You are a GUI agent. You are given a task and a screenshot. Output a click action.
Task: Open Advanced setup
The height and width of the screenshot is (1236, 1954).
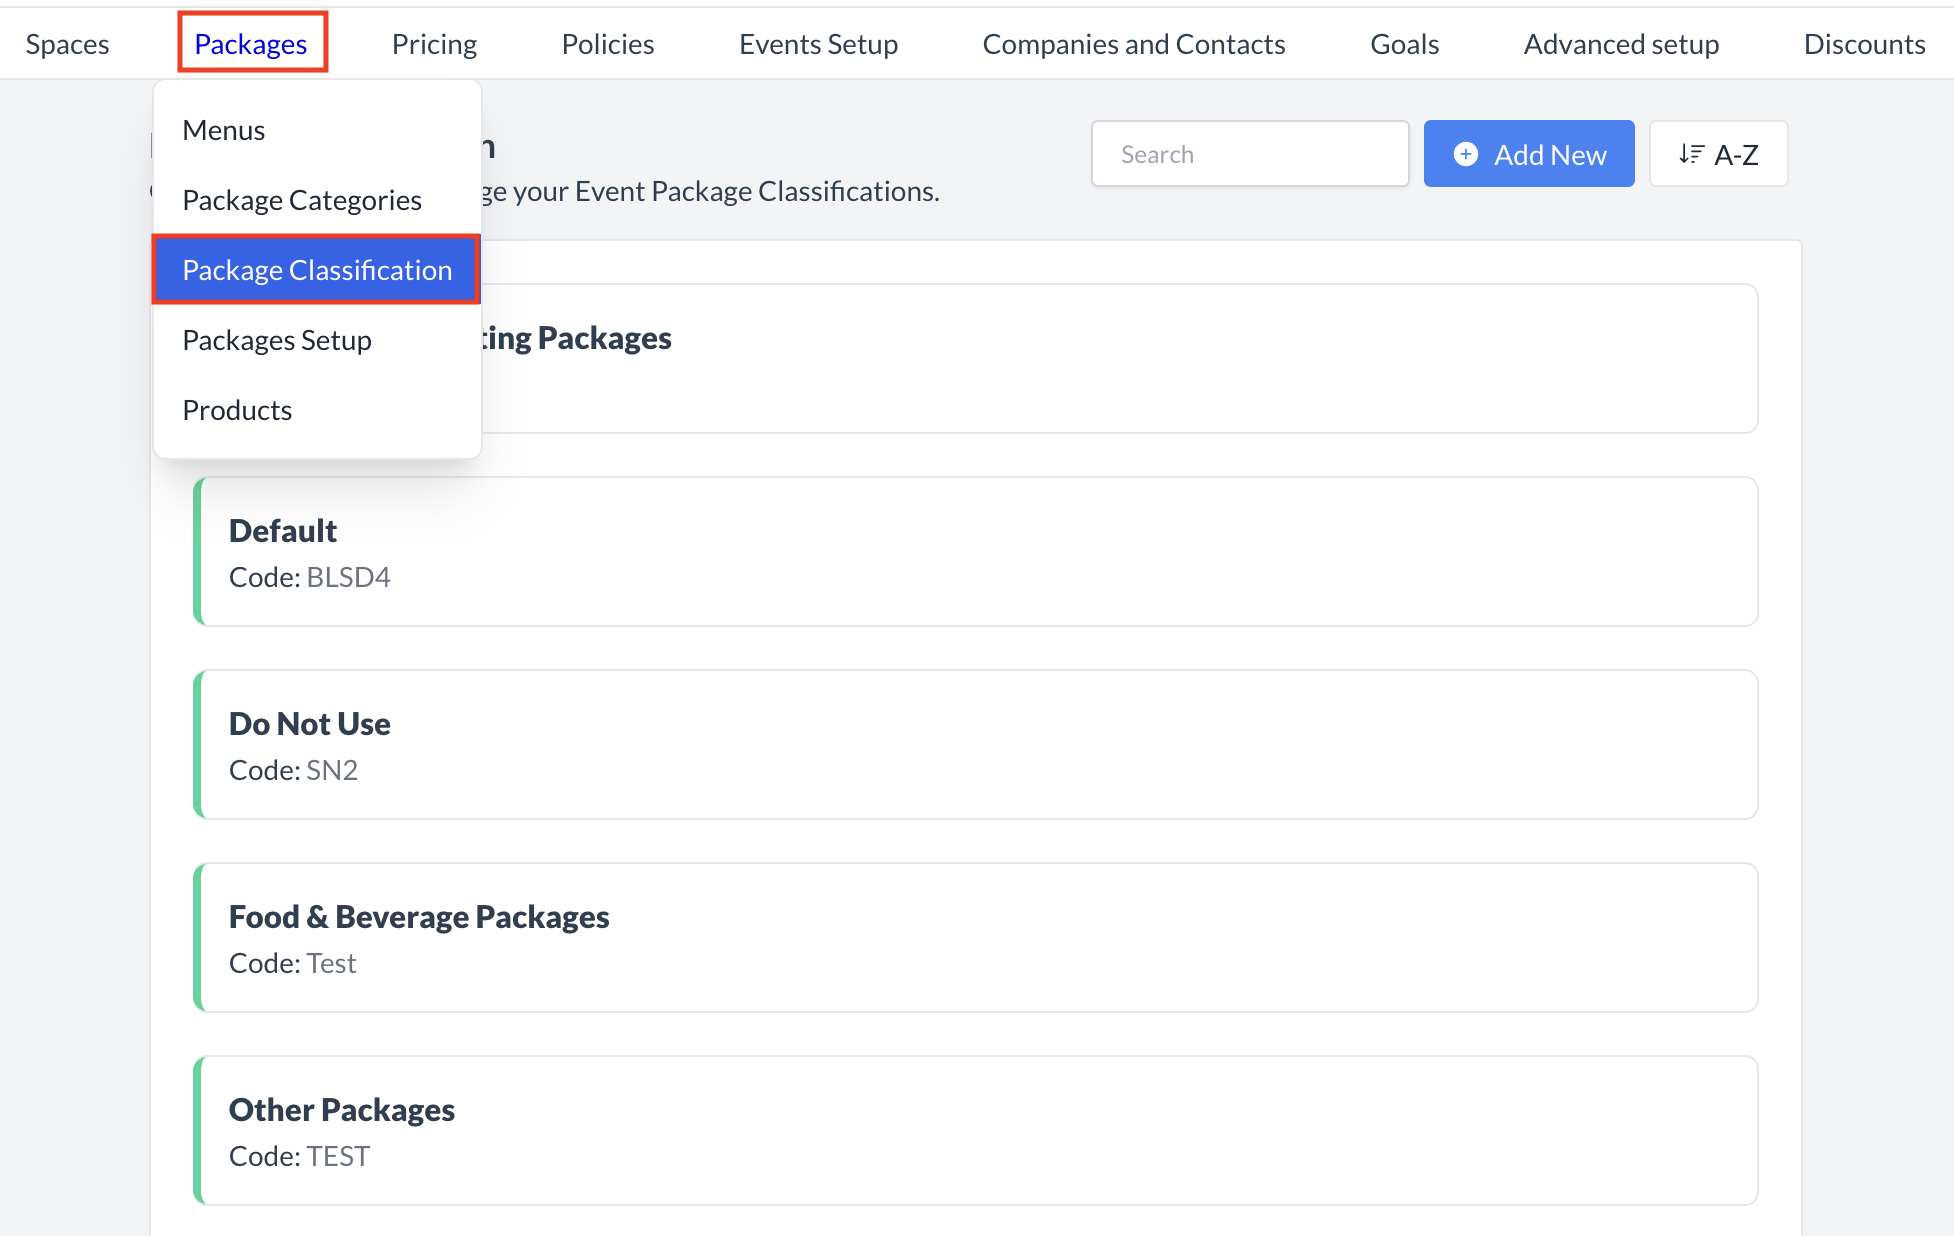point(1620,43)
